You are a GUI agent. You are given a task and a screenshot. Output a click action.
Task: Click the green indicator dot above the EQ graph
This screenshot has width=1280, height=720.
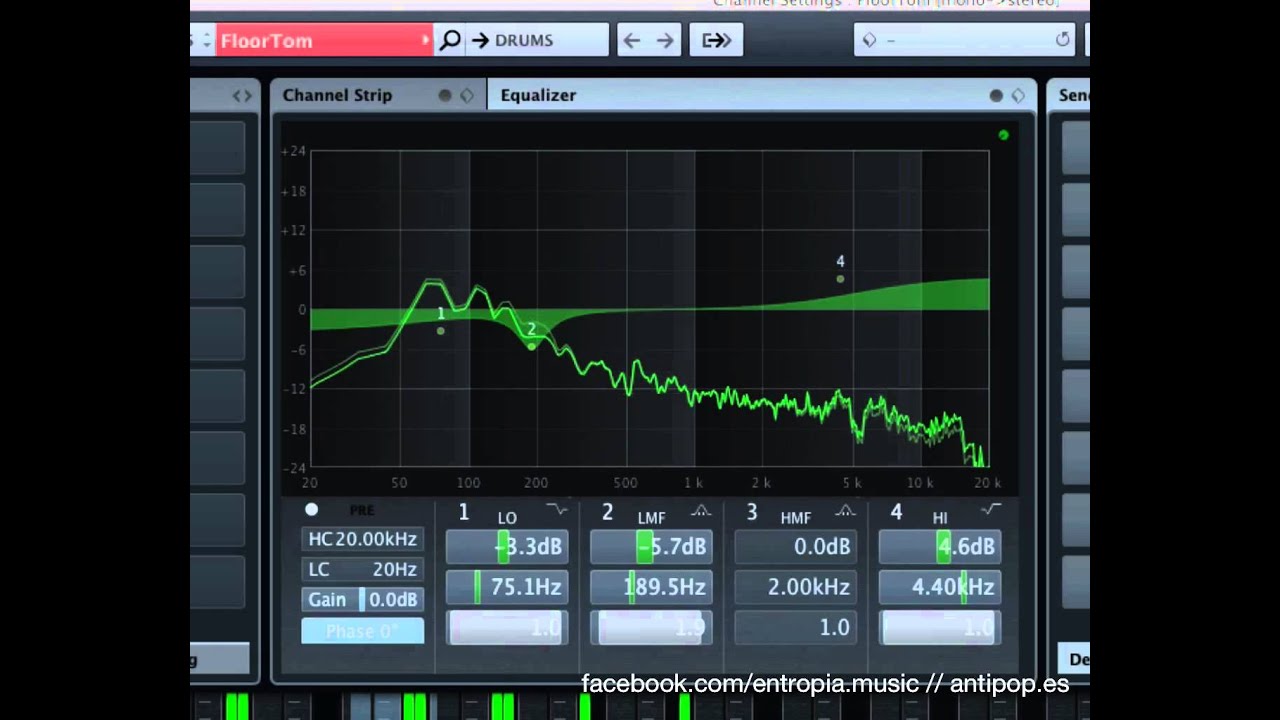[x=1003, y=135]
